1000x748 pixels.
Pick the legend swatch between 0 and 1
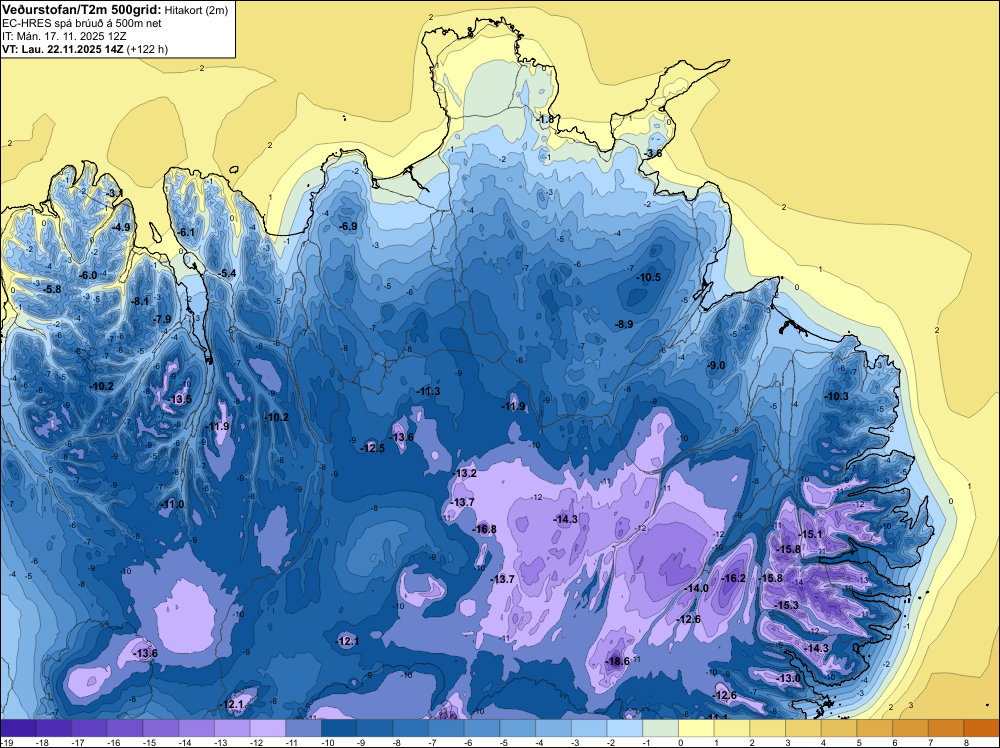[697, 728]
